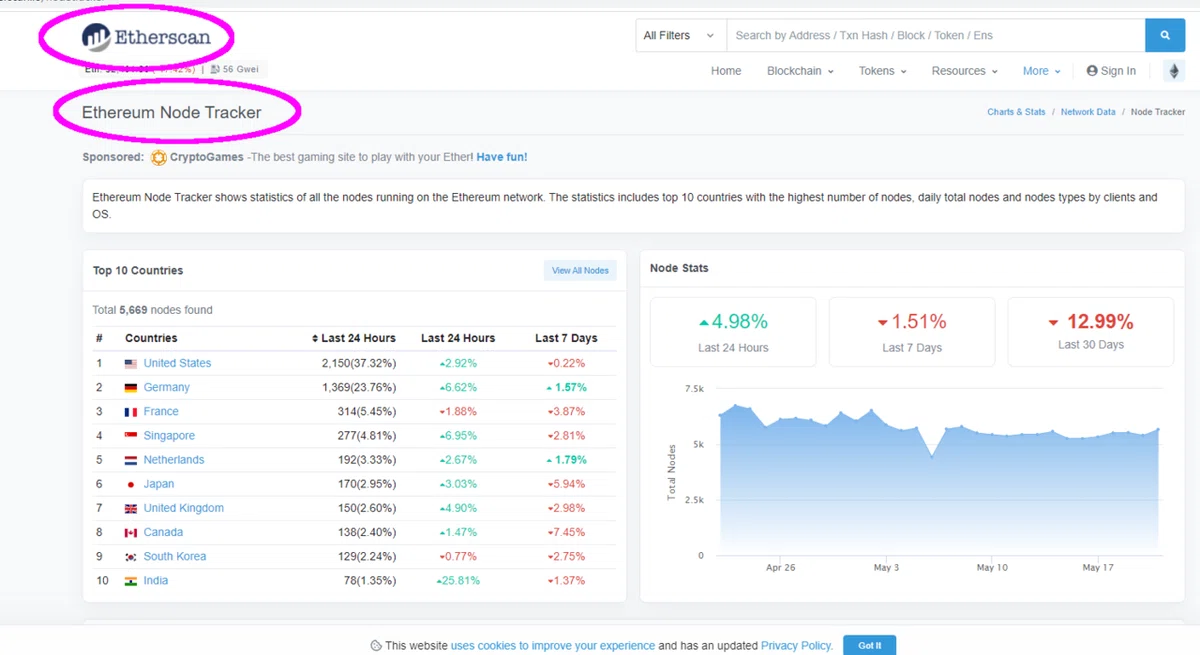Click the Total 5,669 nodes found text
Image resolution: width=1200 pixels, height=655 pixels.
(152, 310)
